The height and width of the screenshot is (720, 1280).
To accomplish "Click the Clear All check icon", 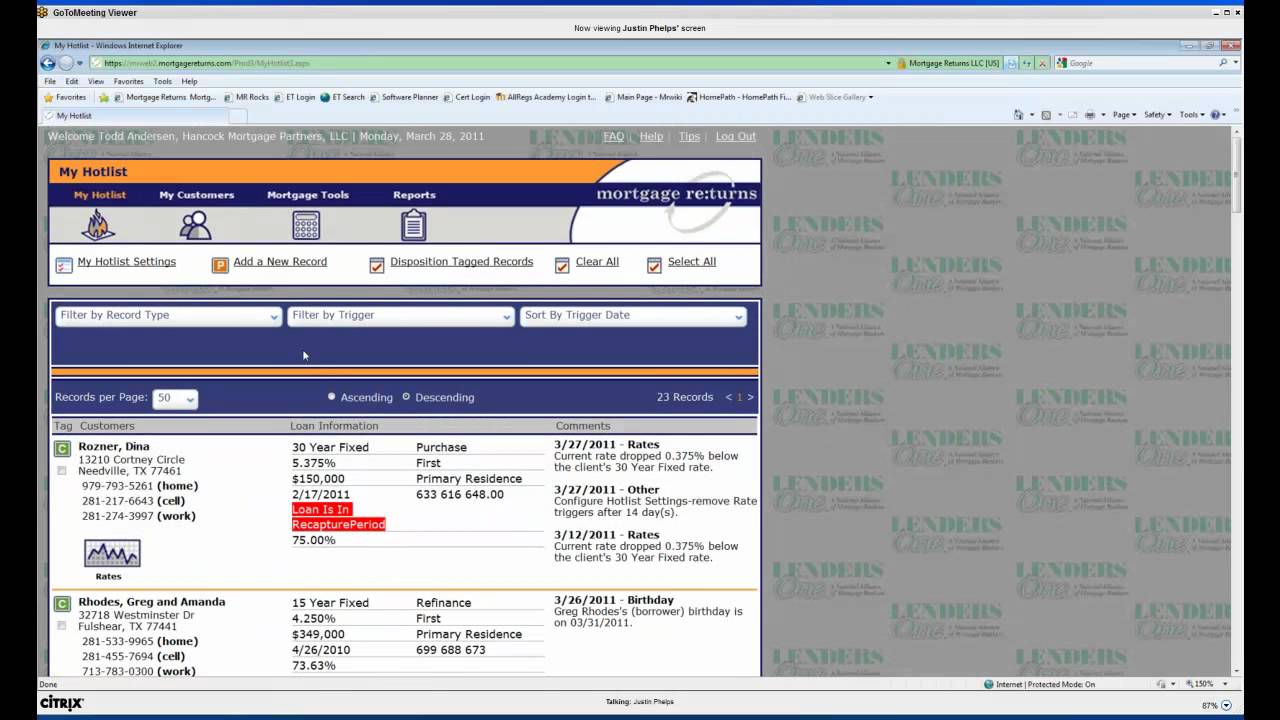I will coord(562,265).
